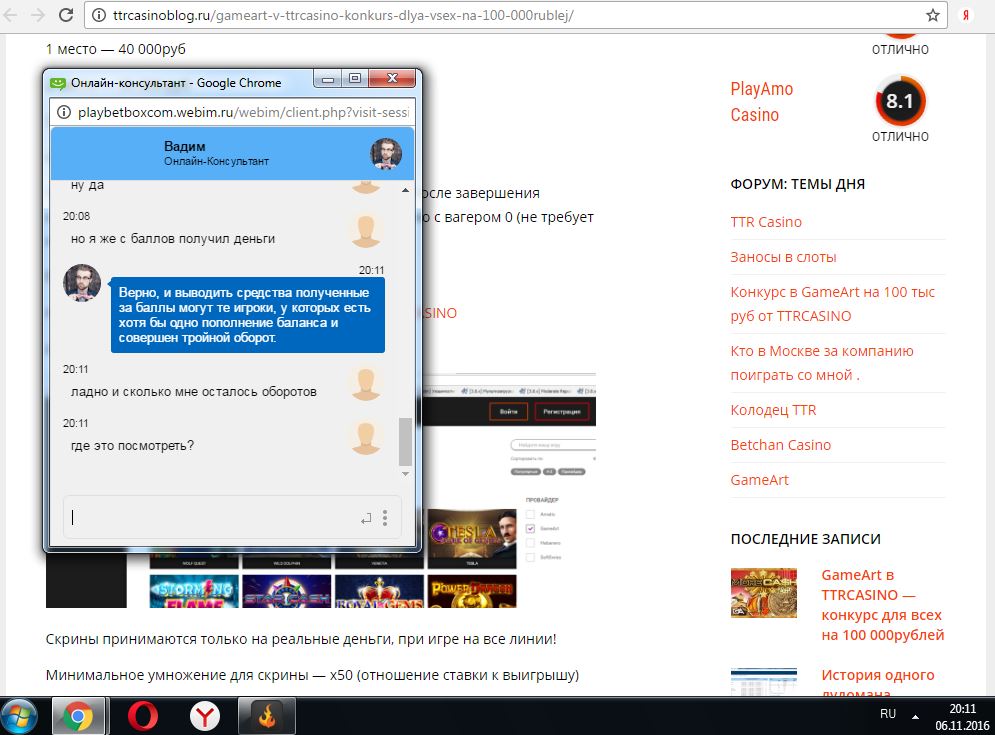This screenshot has width=995, height=735.
Task: Open the GameArt в TTRCASINO recent post
Action: click(x=882, y=605)
